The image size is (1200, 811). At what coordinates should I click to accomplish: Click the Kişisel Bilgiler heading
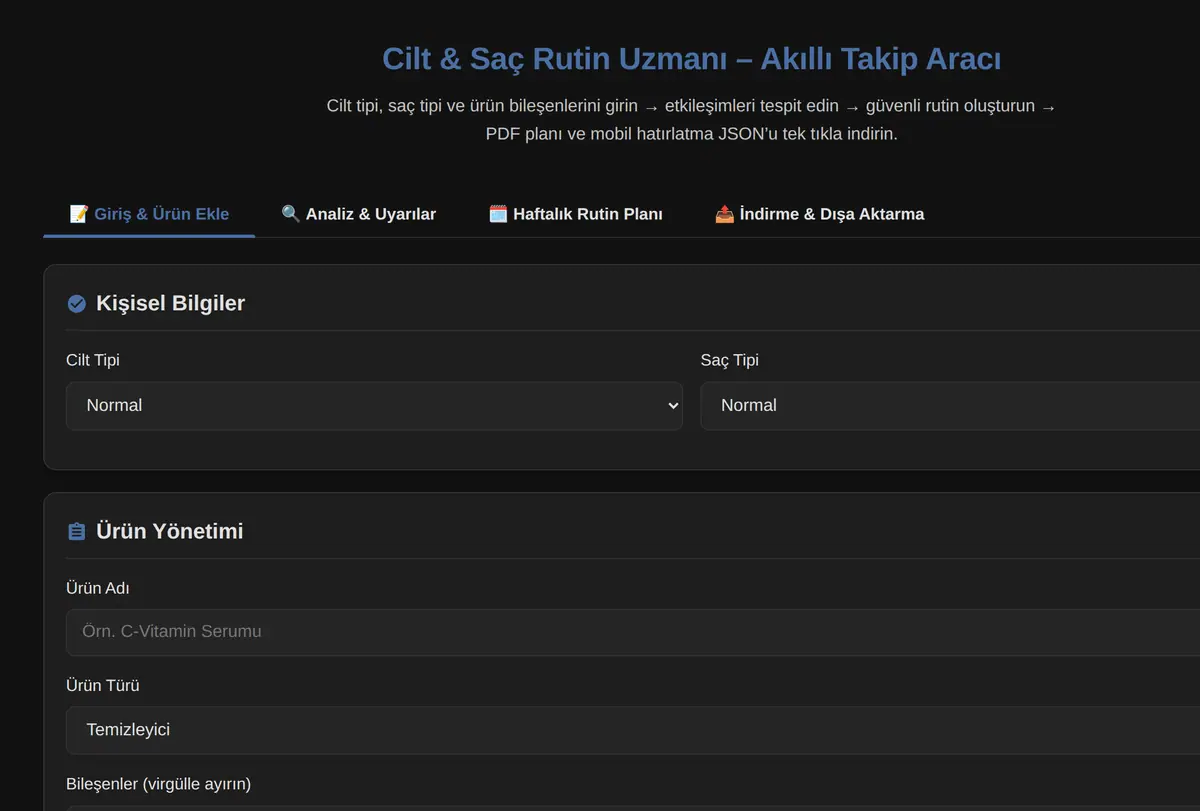170,304
